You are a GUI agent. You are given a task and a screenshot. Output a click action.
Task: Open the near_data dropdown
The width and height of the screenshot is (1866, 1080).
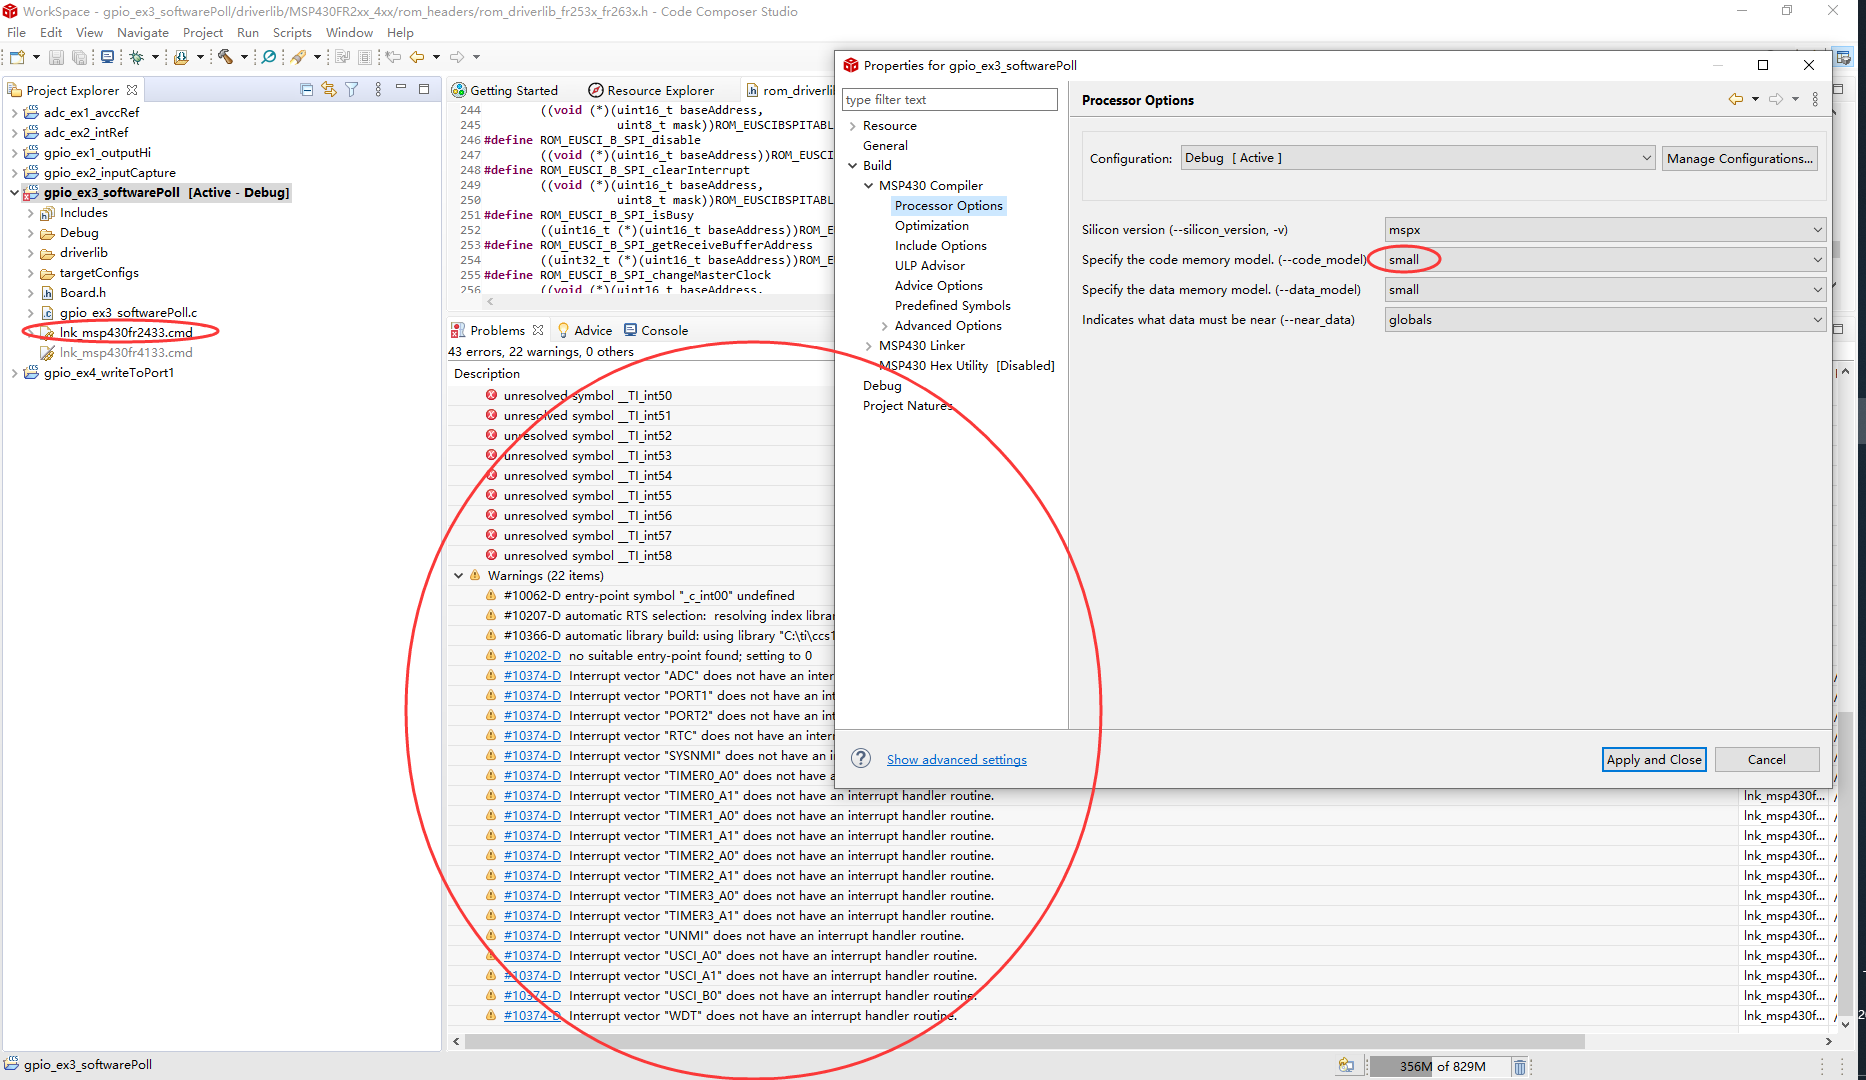pos(1605,320)
